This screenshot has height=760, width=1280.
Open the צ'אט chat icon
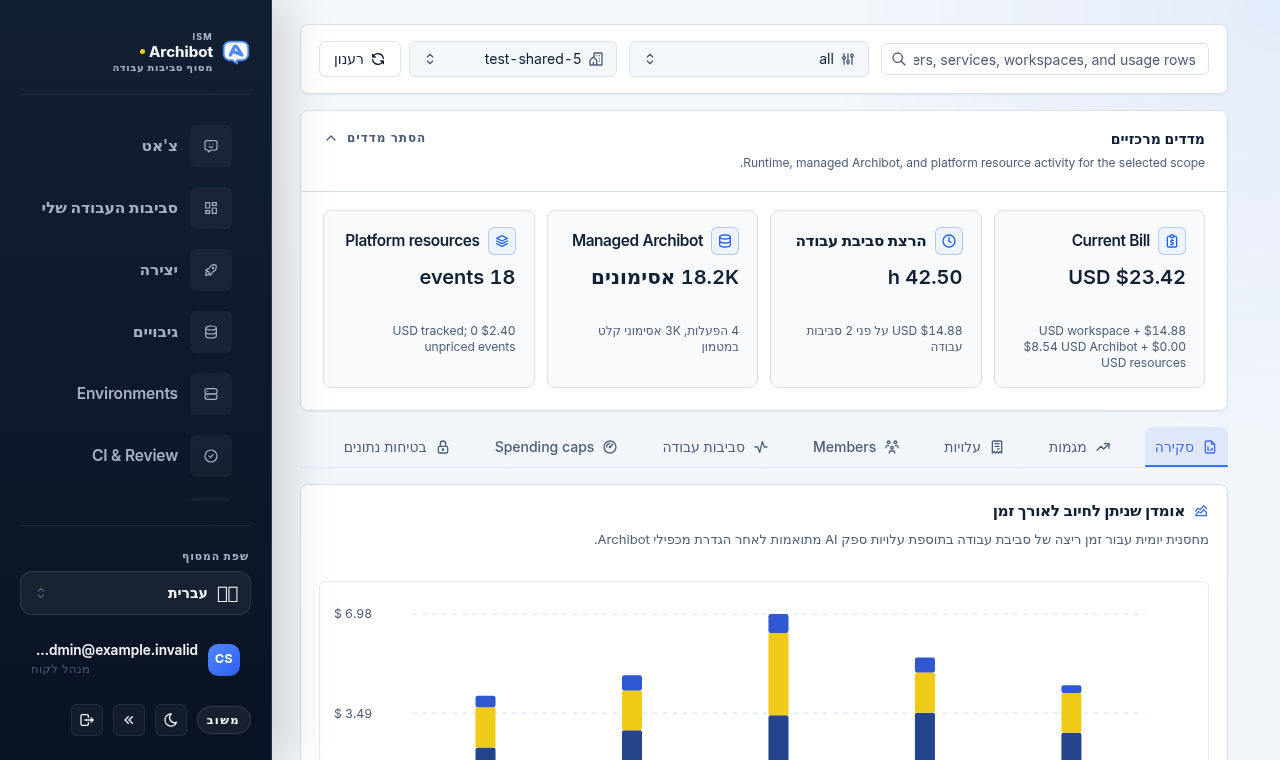pos(211,146)
